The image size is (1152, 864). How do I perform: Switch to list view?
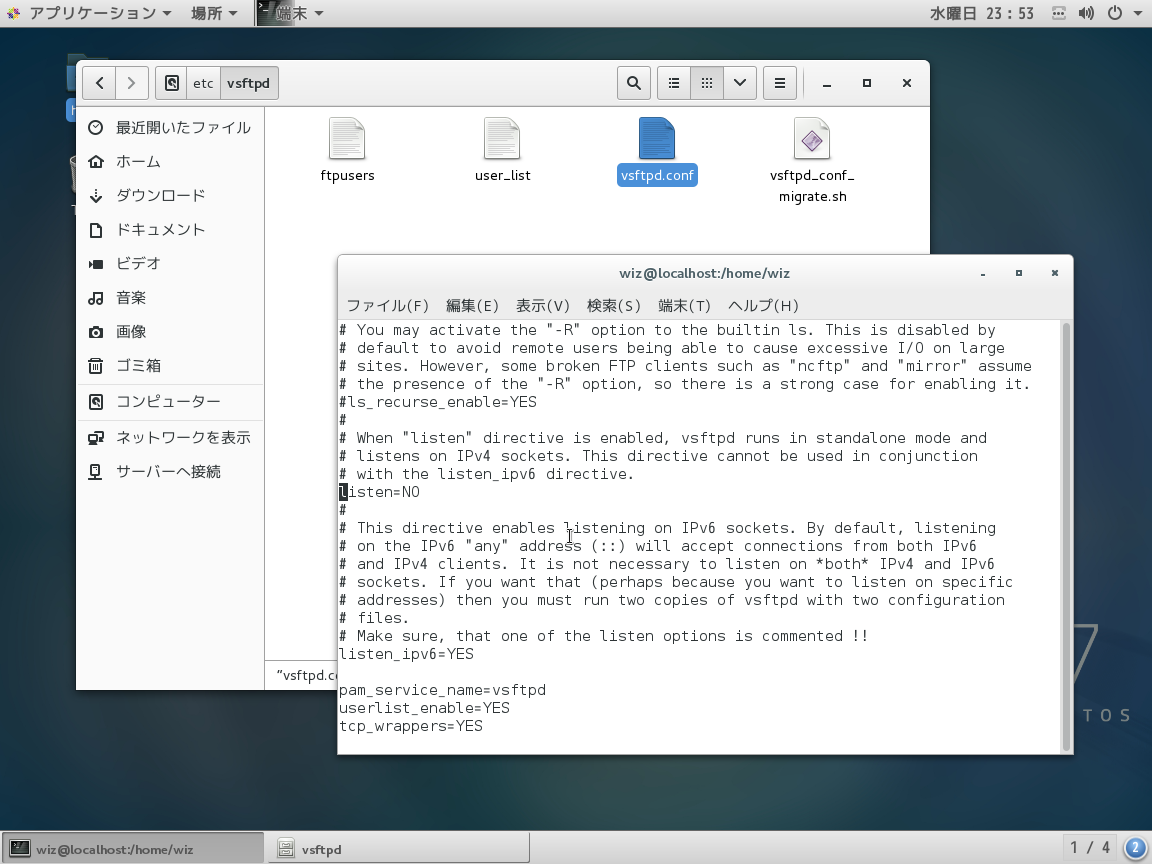tap(674, 83)
